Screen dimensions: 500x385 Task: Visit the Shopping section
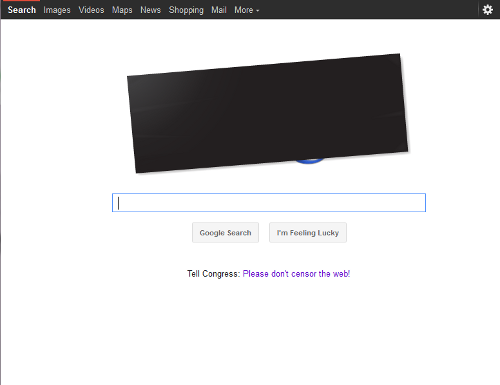[186, 10]
